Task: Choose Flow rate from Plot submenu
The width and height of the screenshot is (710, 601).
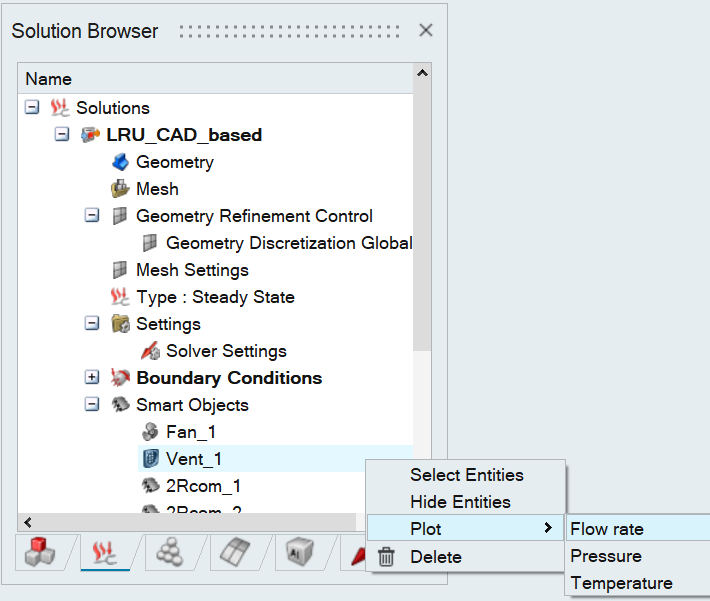Action: 607,529
